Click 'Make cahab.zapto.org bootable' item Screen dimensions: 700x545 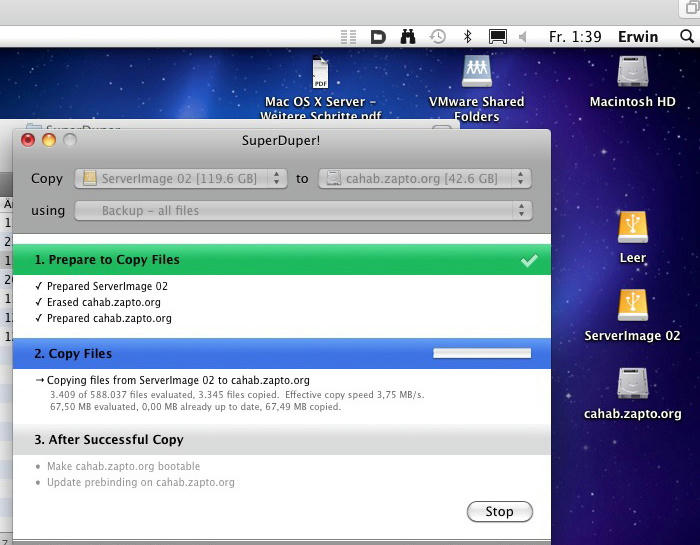123,466
